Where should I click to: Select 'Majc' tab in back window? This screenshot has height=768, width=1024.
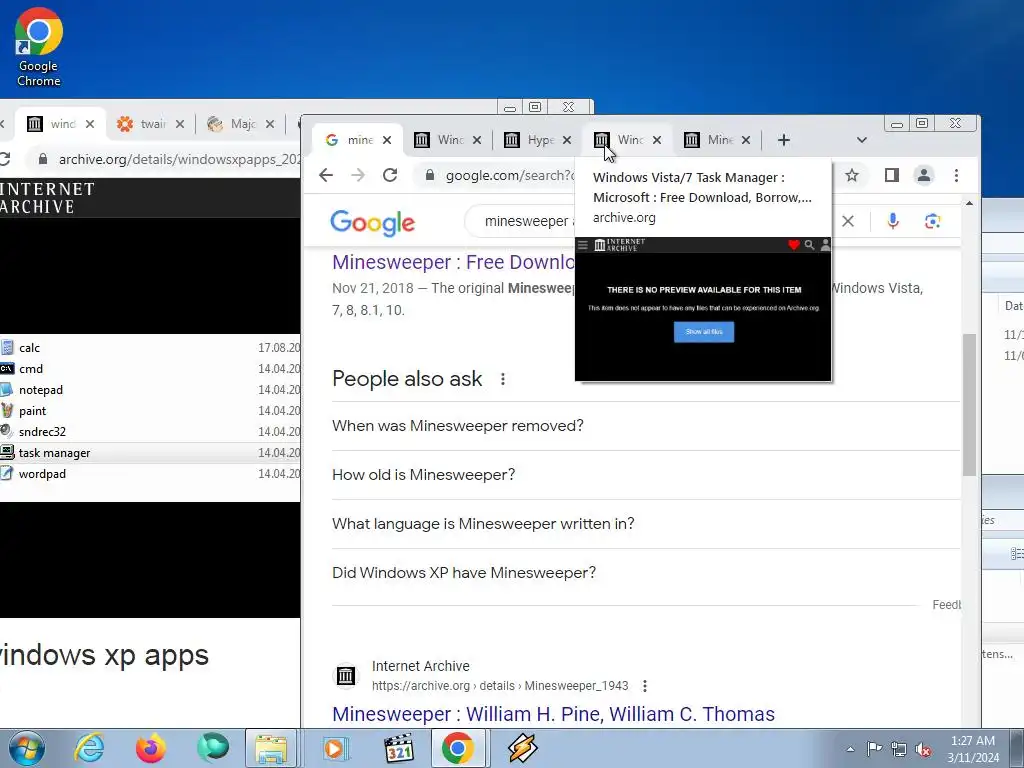point(240,123)
